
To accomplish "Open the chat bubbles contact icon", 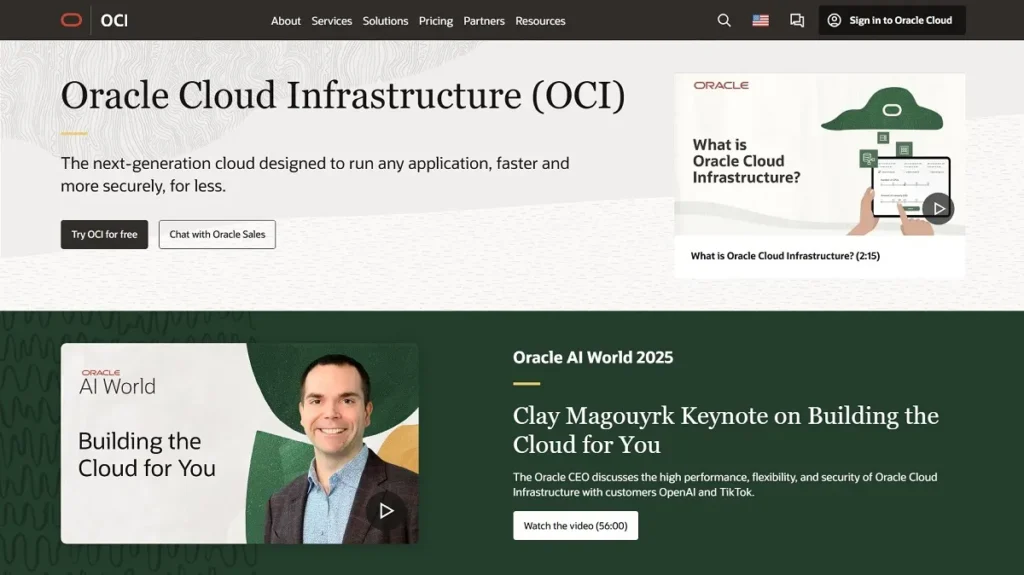I will coord(797,20).
